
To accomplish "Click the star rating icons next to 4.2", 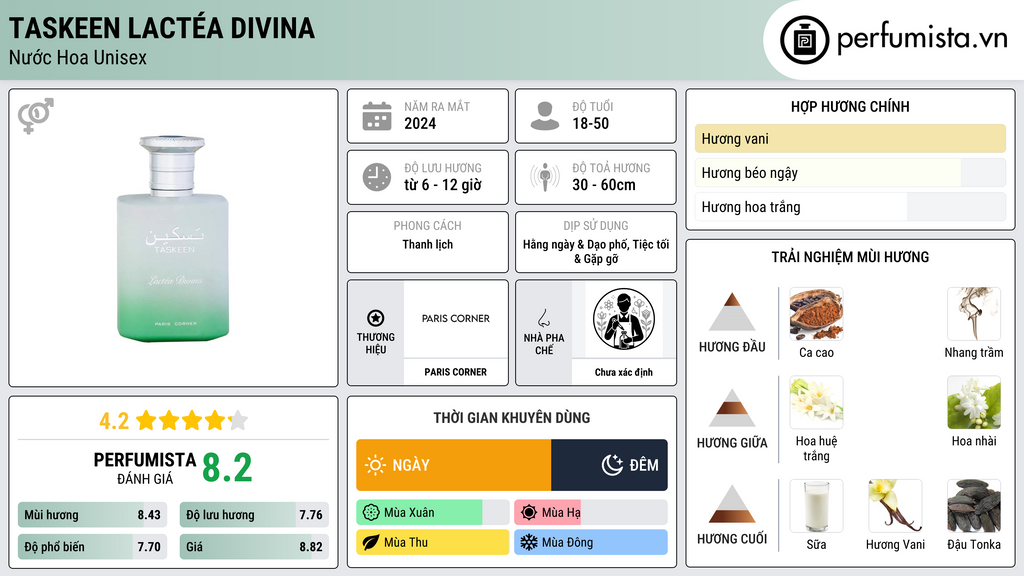I will 192,421.
